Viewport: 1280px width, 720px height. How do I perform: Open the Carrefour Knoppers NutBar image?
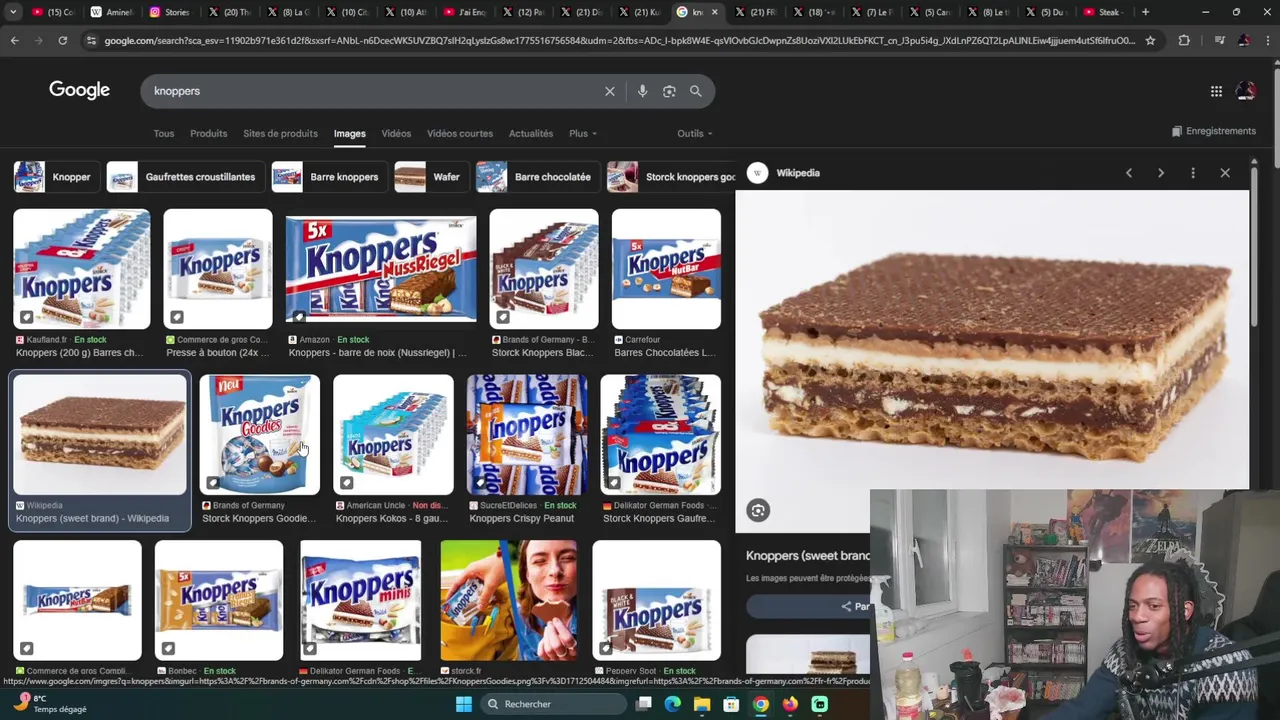point(666,269)
